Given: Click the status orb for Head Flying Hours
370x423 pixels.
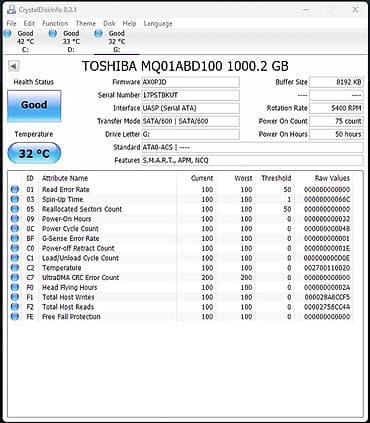Looking at the screenshot, I should (x=15, y=287).
